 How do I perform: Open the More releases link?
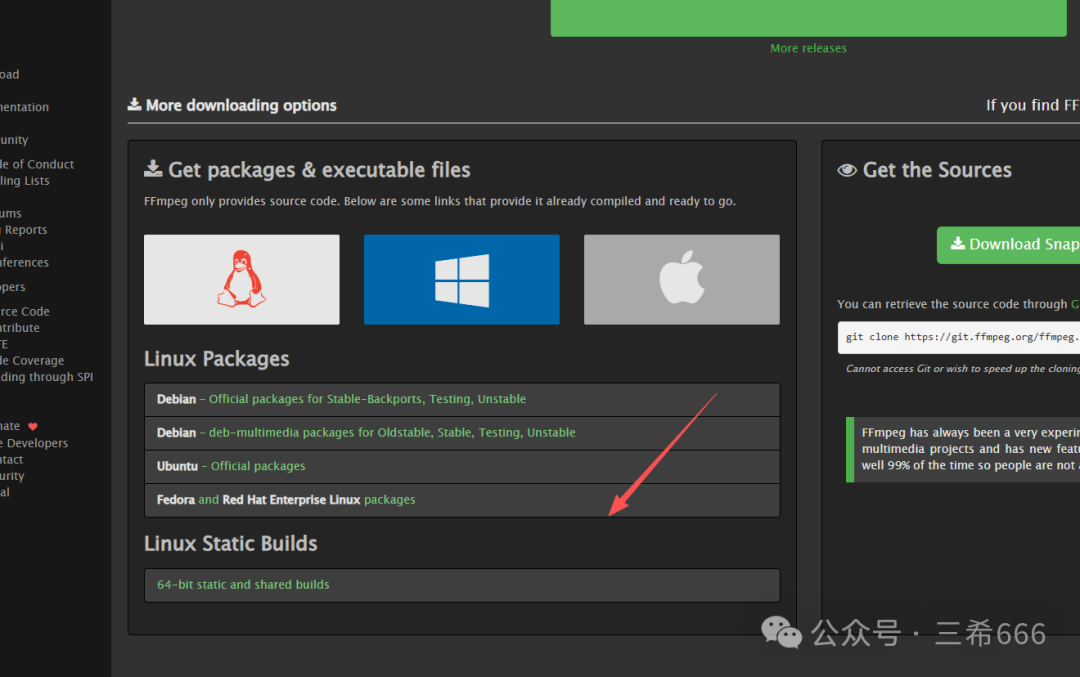pyautogui.click(x=808, y=48)
